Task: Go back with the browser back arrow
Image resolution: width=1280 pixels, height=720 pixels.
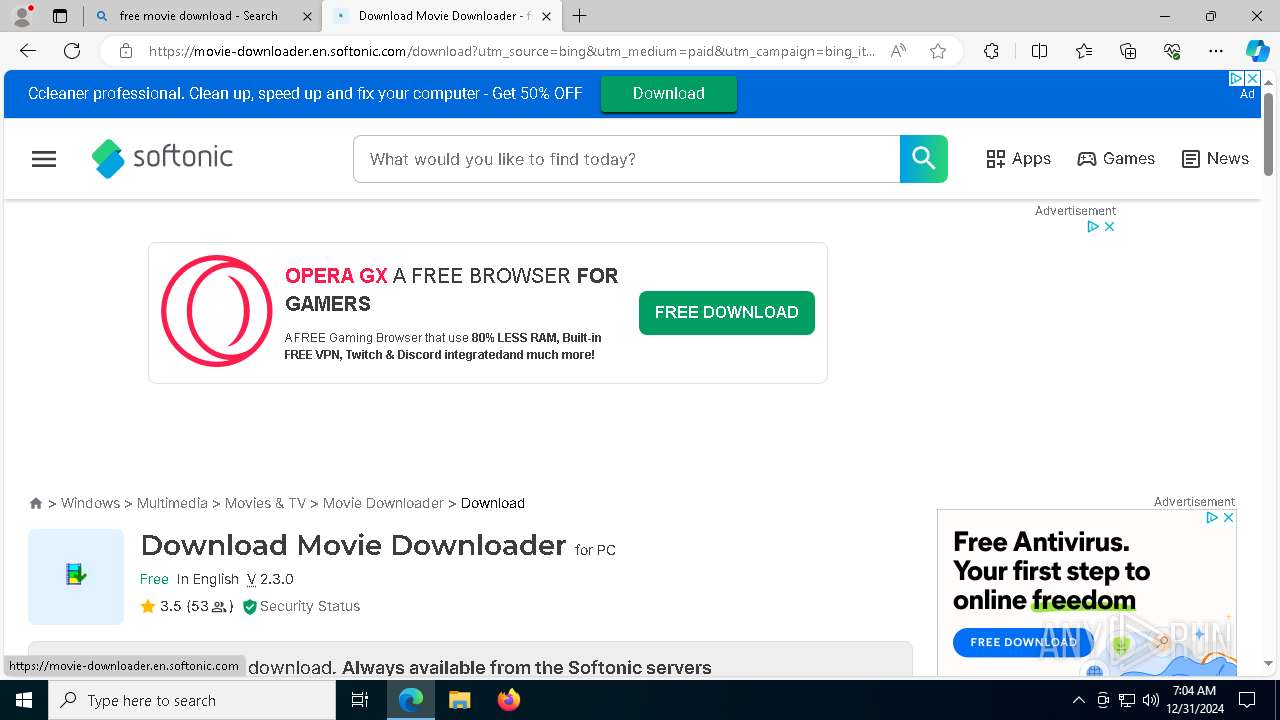Action: tap(28, 51)
